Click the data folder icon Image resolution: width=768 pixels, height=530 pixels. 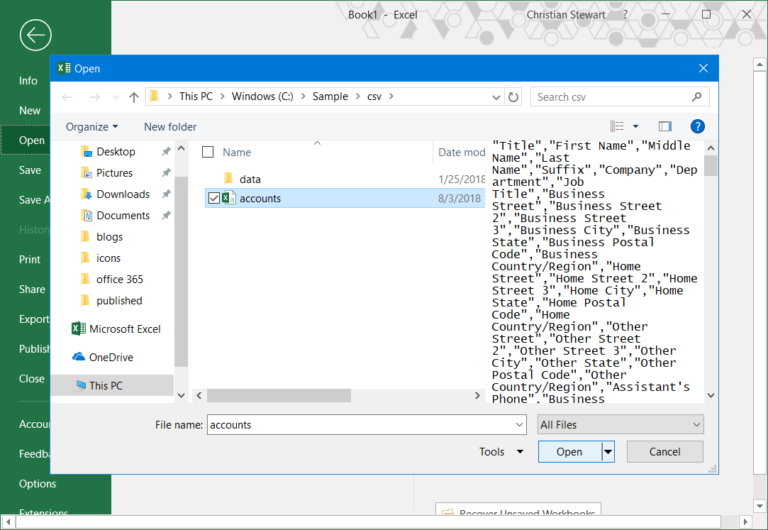tap(228, 178)
